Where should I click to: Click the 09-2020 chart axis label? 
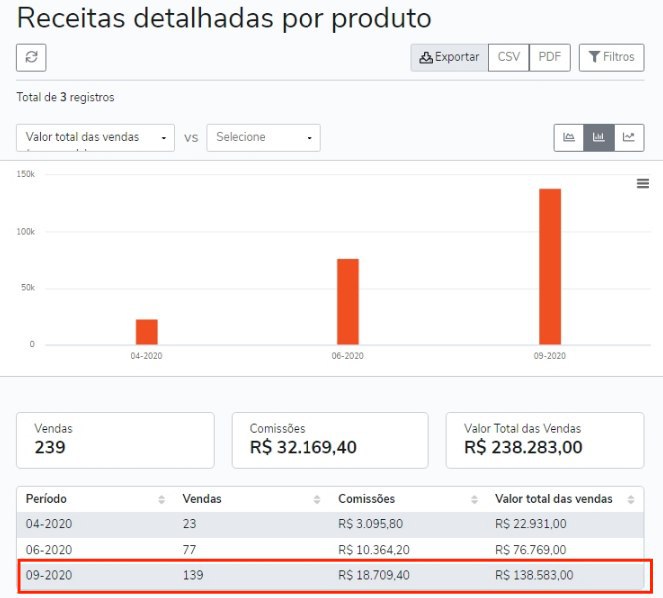click(549, 356)
